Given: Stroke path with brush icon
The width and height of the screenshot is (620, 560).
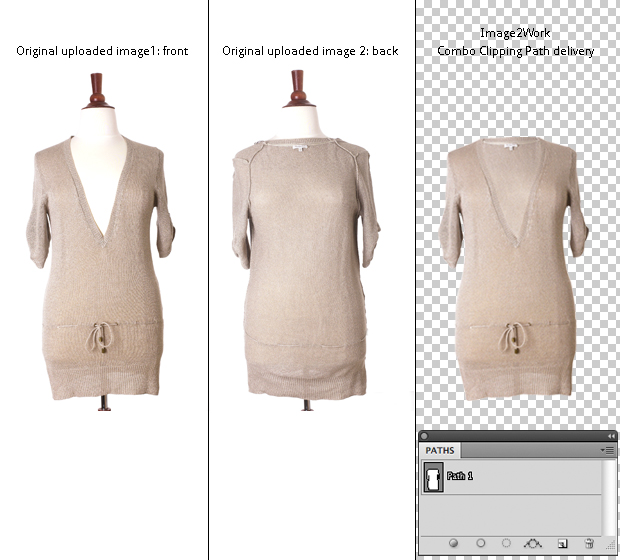Looking at the screenshot, I should [480, 543].
